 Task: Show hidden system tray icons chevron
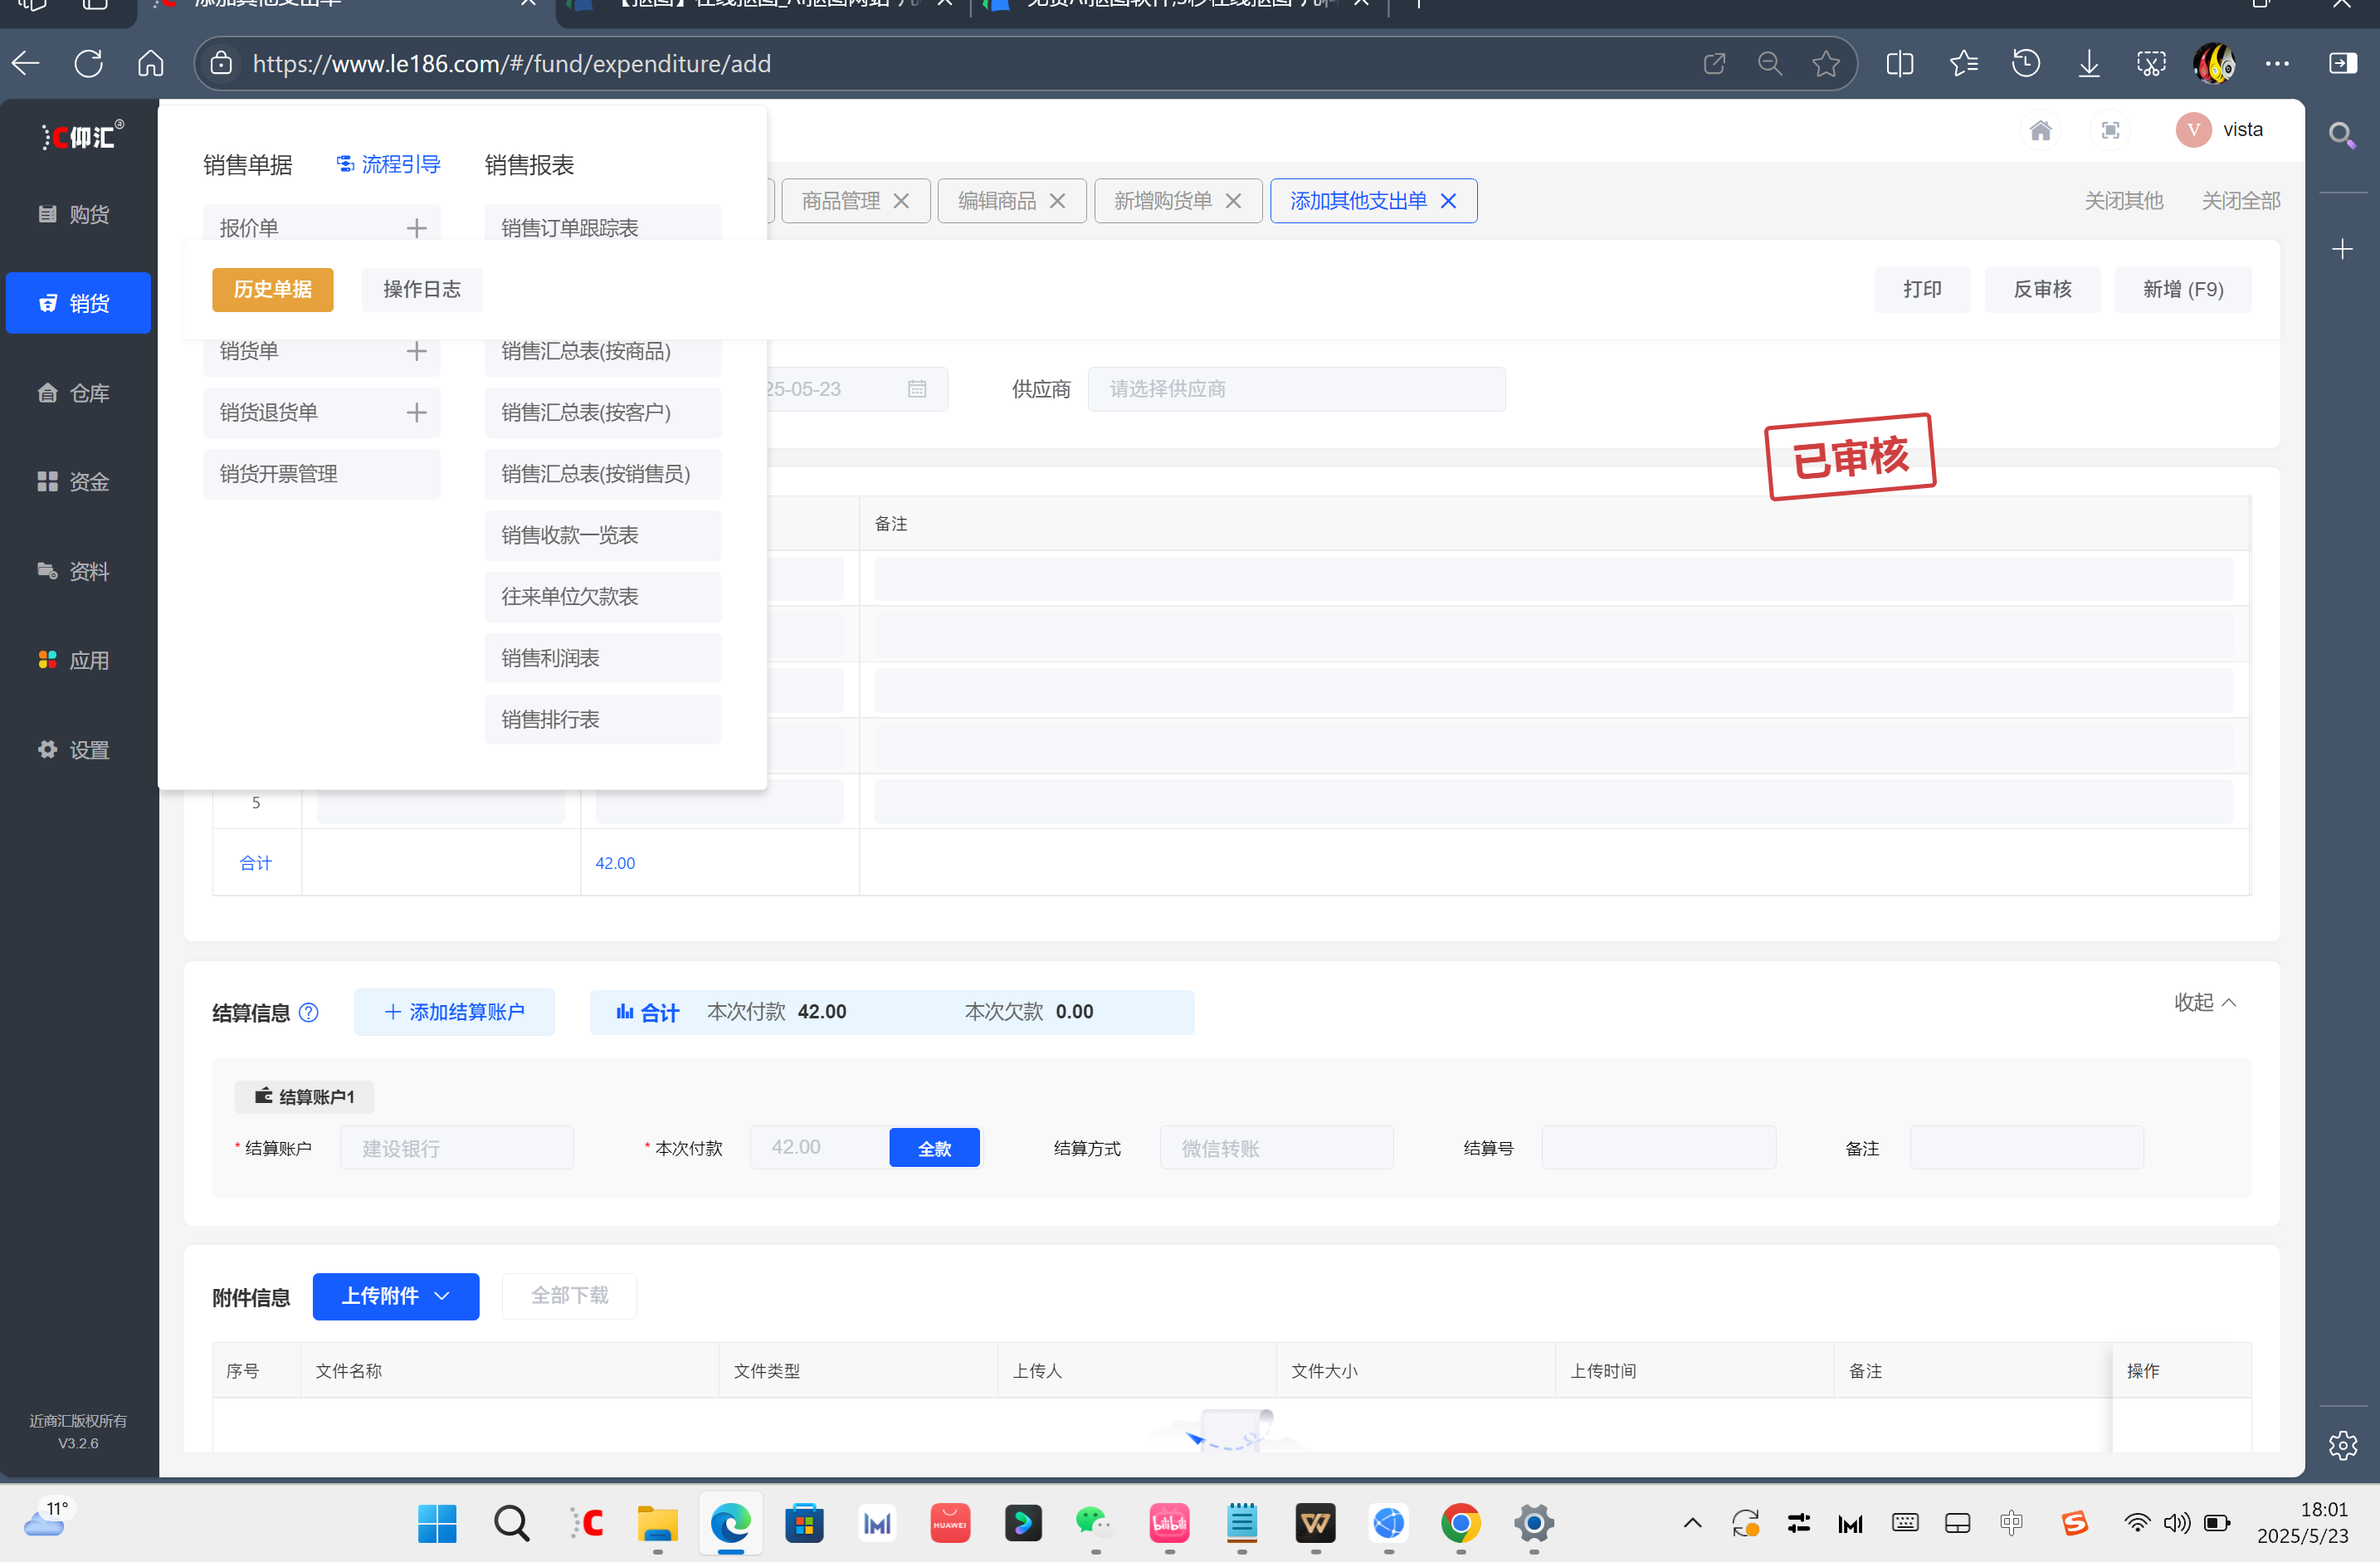(1692, 1523)
